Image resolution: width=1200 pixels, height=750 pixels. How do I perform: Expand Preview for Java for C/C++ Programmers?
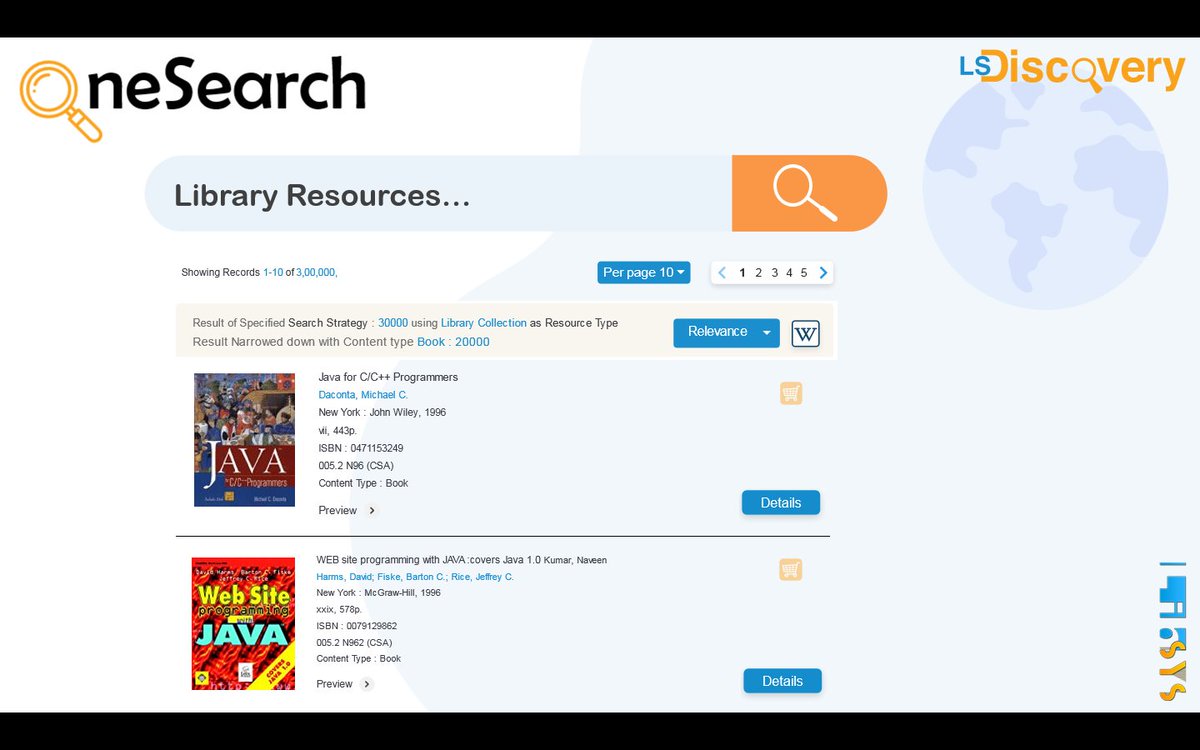(x=372, y=510)
